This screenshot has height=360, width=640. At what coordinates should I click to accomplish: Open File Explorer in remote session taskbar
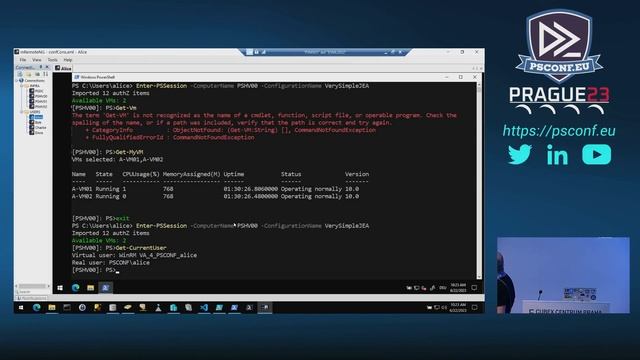pyautogui.click(x=91, y=288)
